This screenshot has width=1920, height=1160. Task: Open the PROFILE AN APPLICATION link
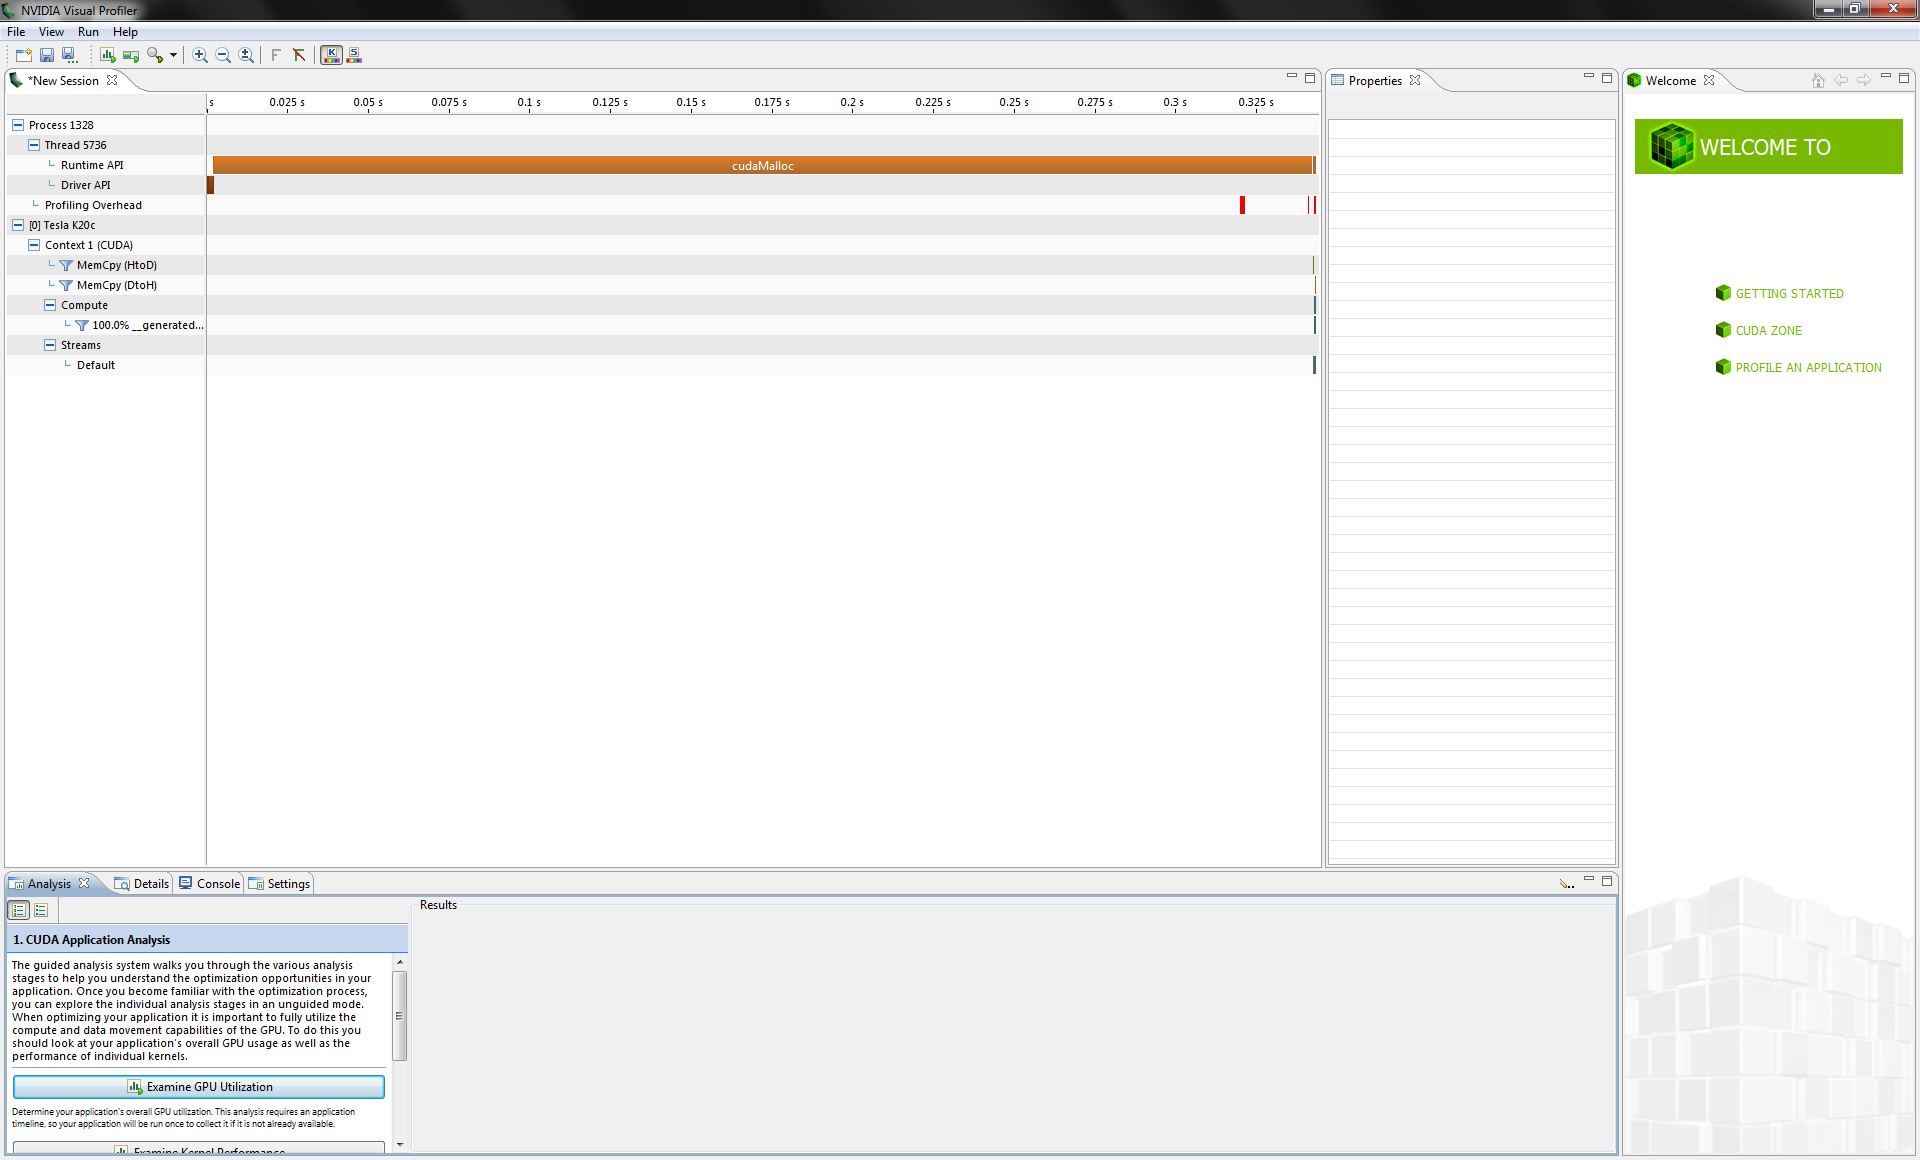pyautogui.click(x=1808, y=368)
